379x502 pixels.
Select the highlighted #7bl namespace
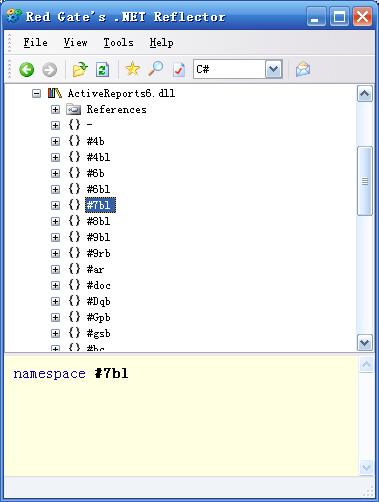[x=100, y=205]
